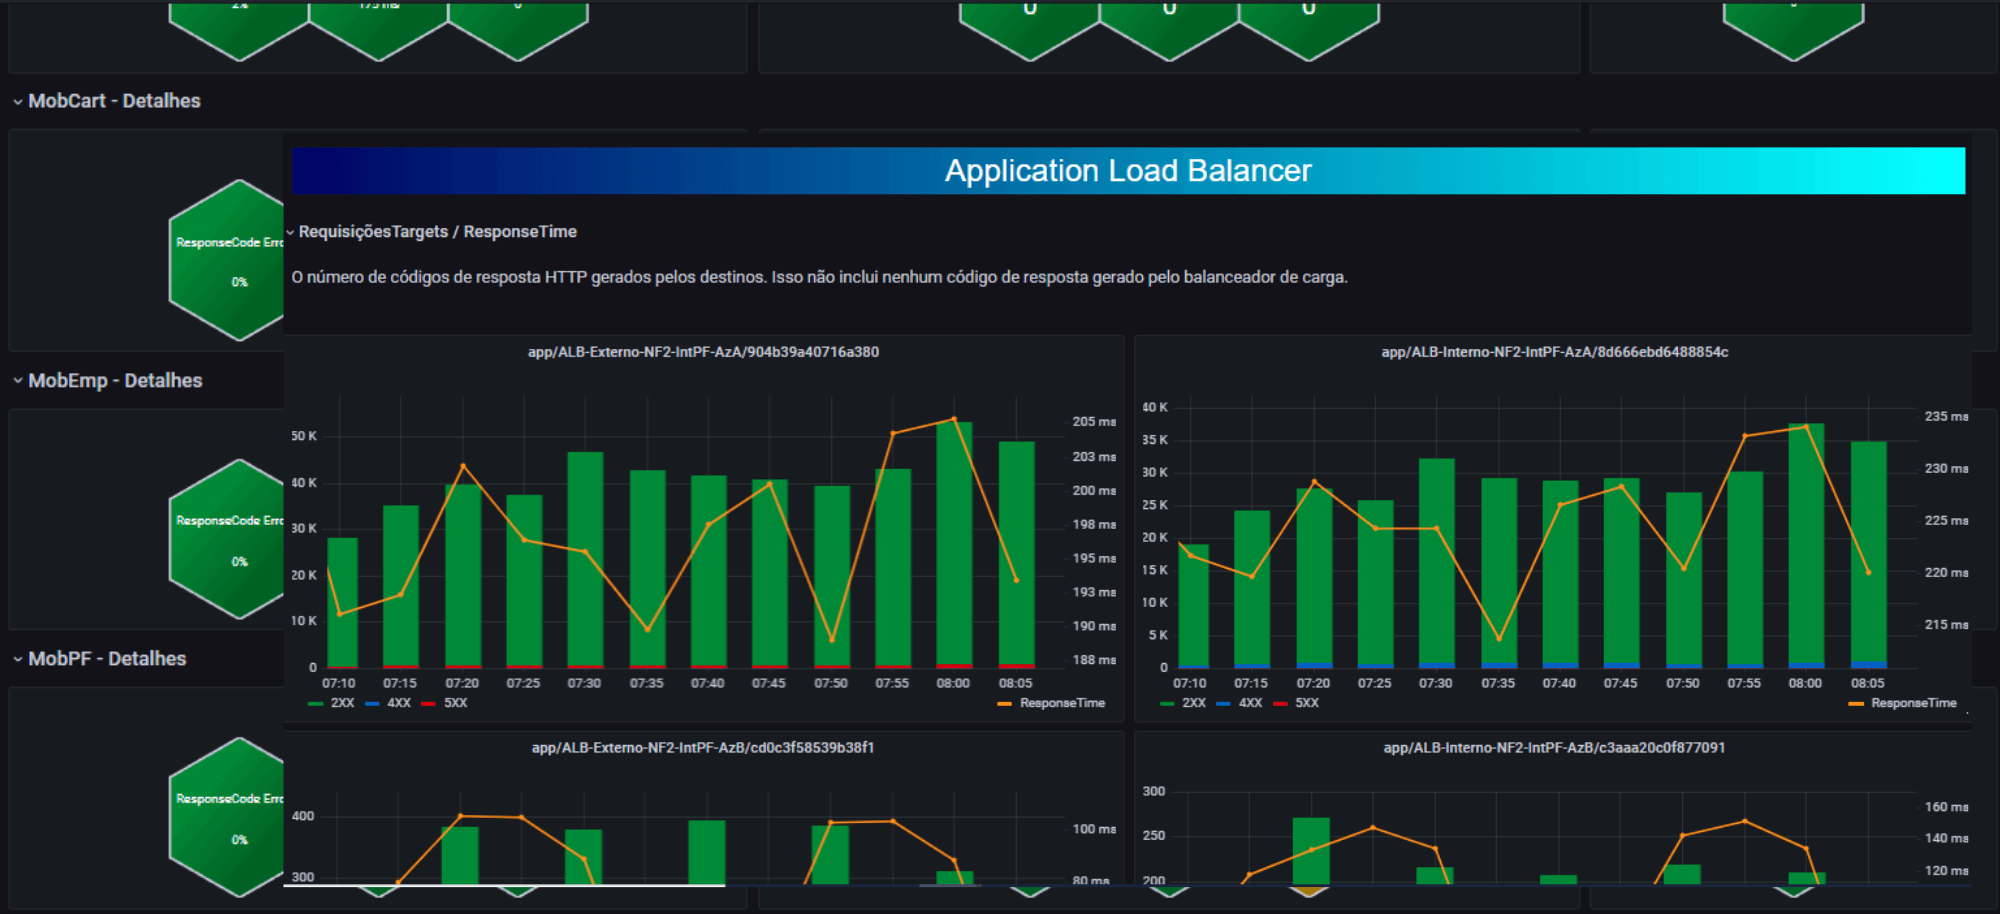Collapse the RequisiçõesTargets / ResponseTime section
Screen dimensions: 2000x914
tap(431, 232)
